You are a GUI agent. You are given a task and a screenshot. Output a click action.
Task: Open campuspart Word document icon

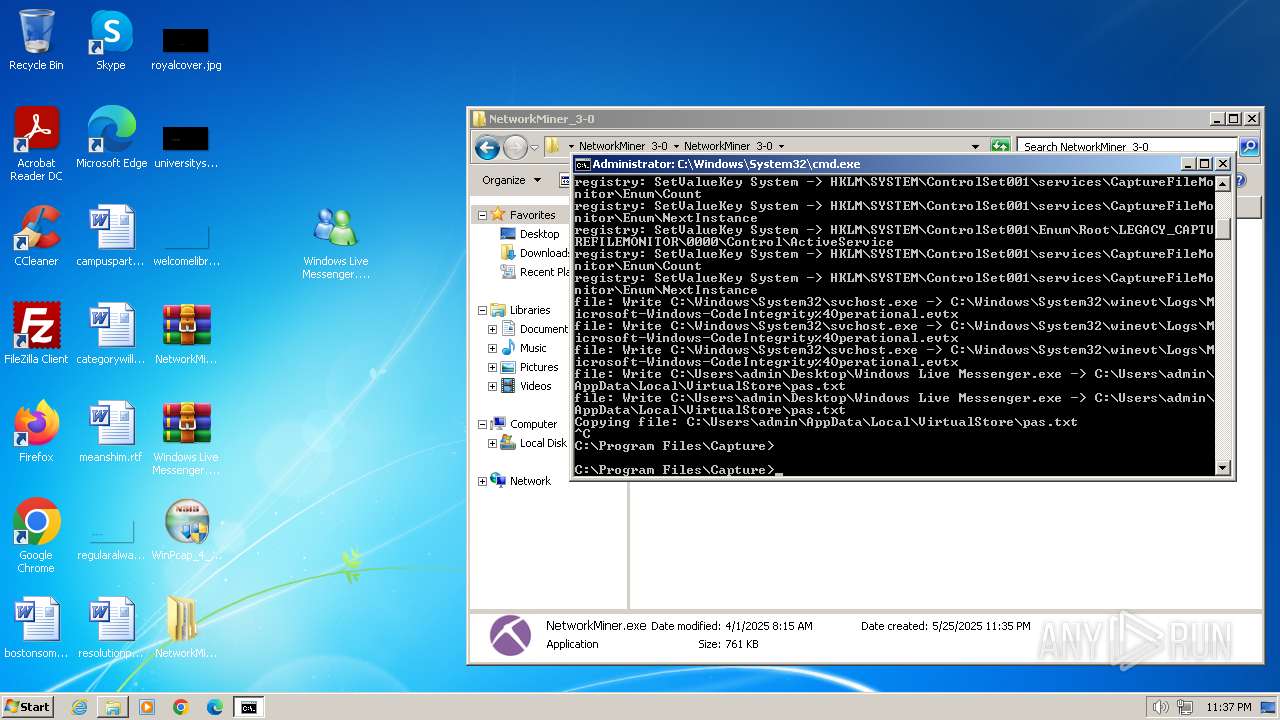pyautogui.click(x=110, y=236)
